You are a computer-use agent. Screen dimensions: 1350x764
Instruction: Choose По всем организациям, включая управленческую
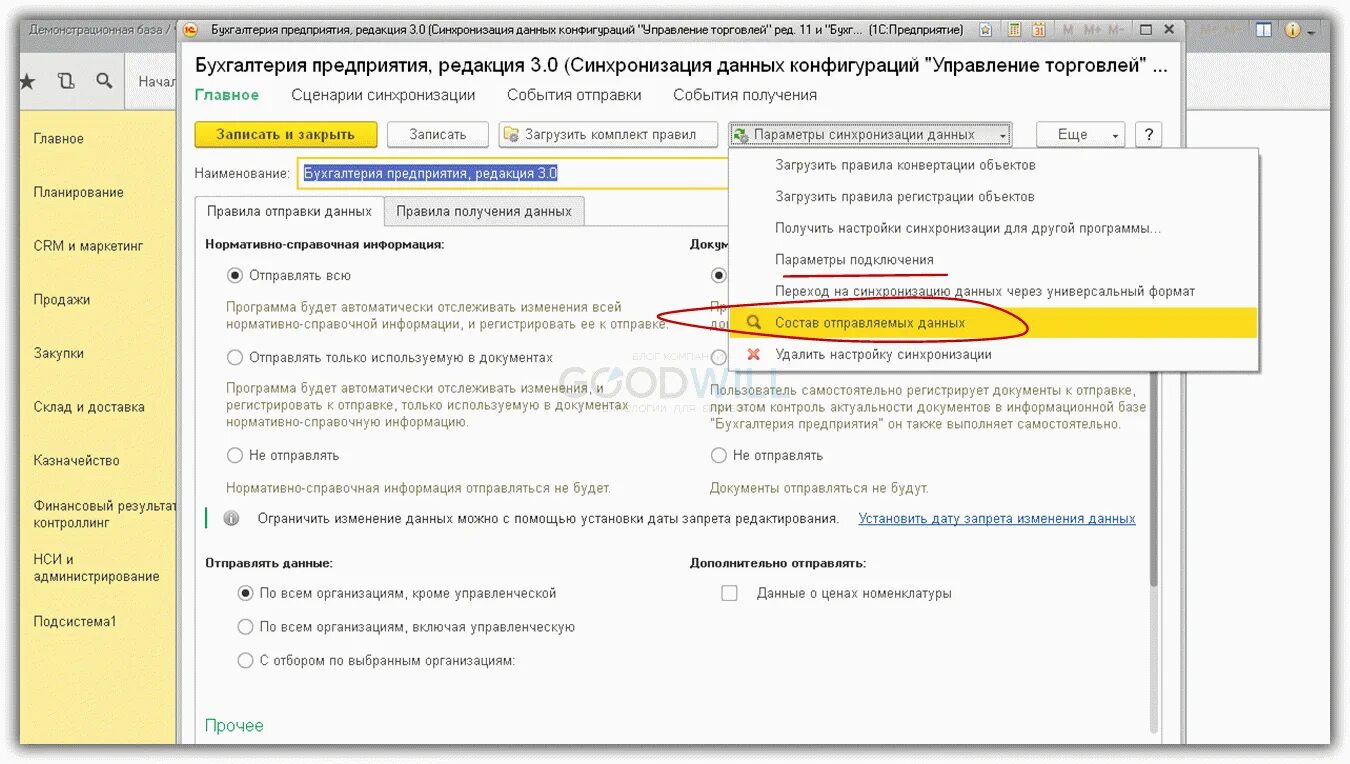[x=246, y=627]
